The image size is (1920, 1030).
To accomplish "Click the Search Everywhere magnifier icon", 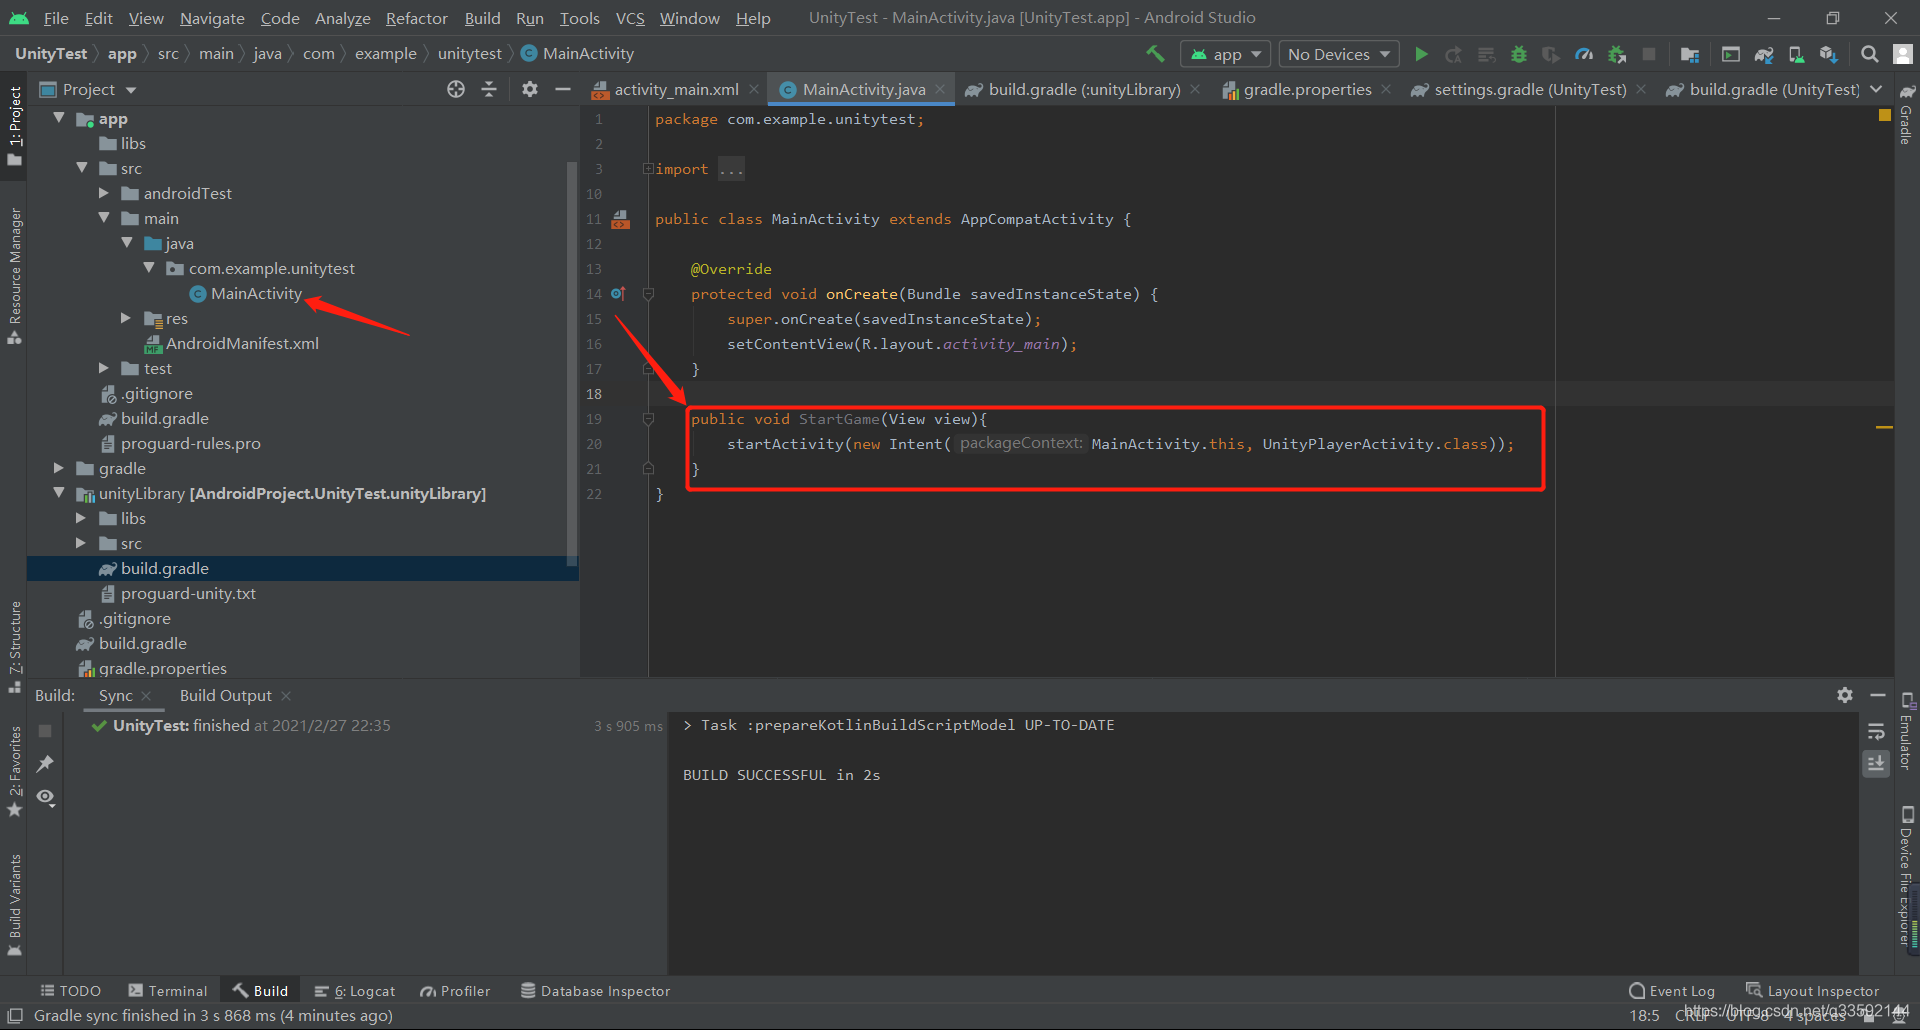I will [1869, 54].
